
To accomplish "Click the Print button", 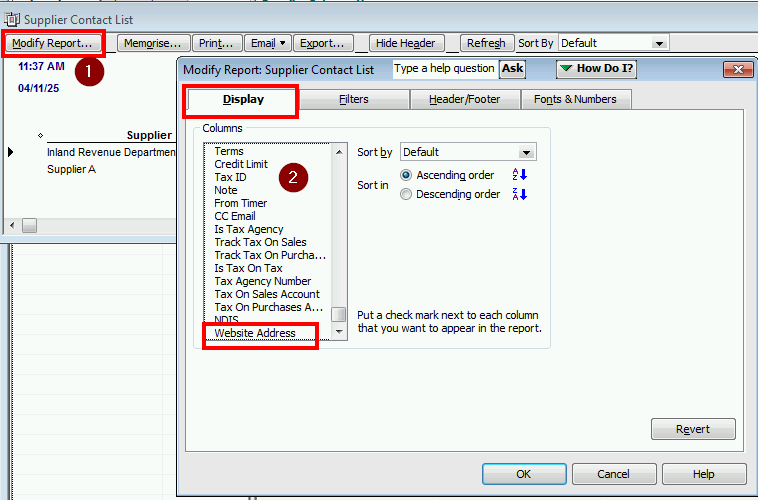I will pyautogui.click(x=216, y=43).
